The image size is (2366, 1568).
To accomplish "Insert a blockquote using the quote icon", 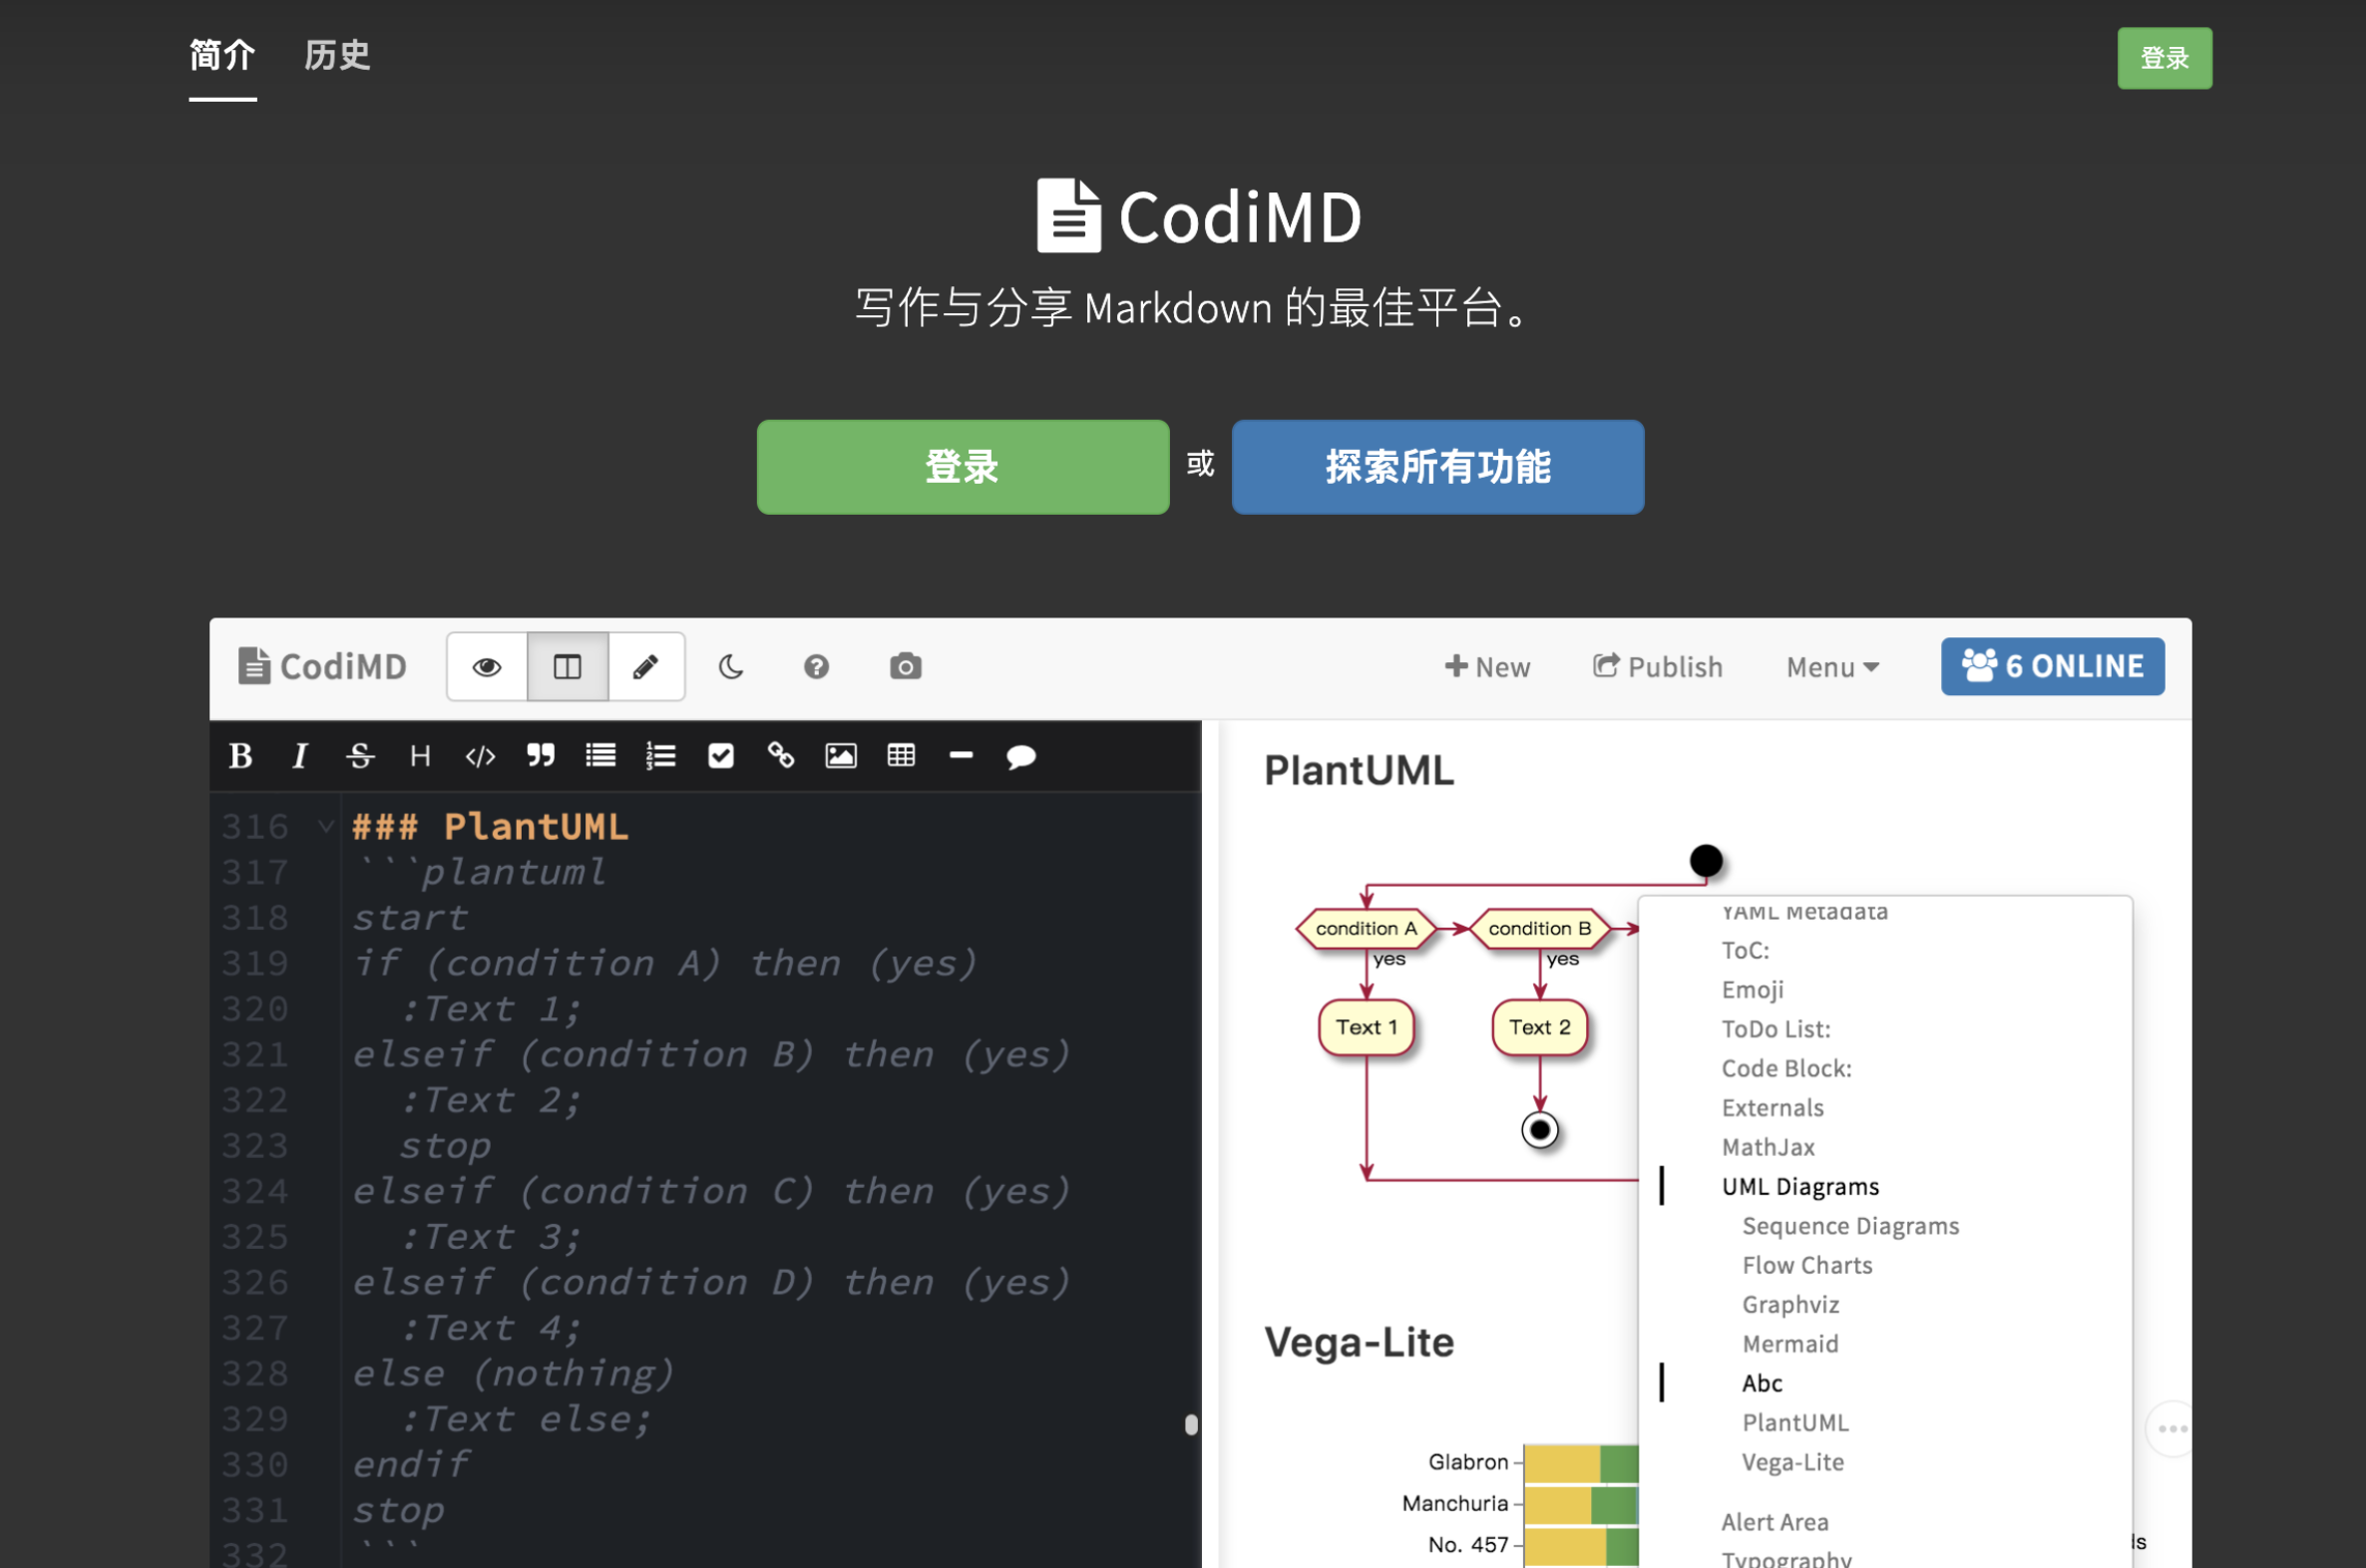I will tap(540, 756).
